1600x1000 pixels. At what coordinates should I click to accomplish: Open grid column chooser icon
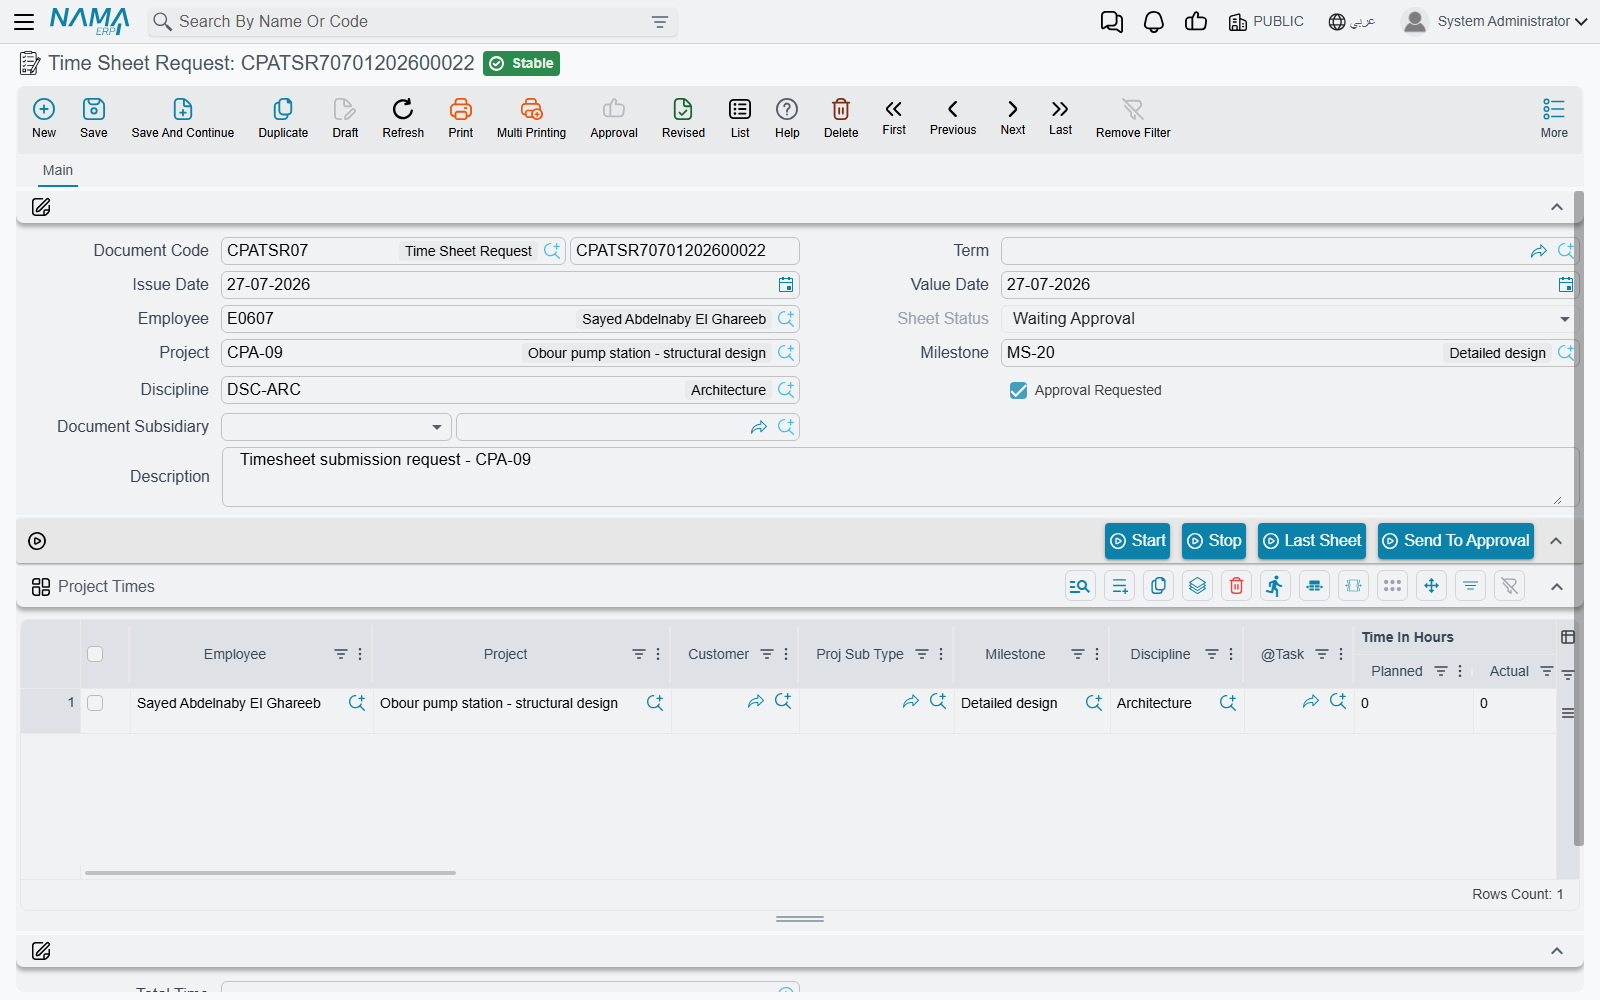click(x=1568, y=637)
